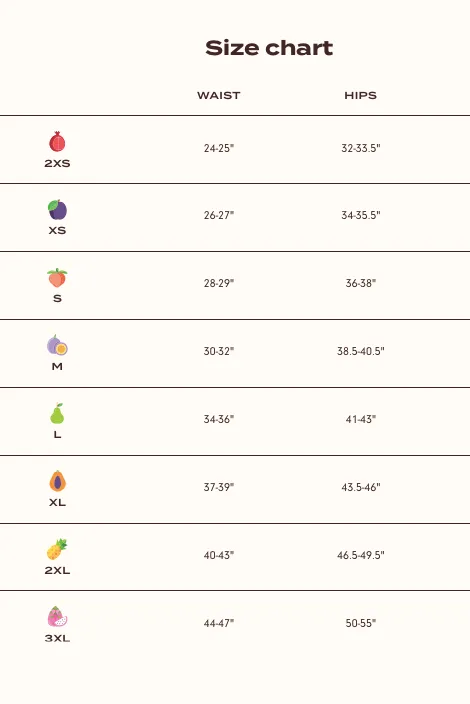Image resolution: width=470 pixels, height=704 pixels.
Task: Click the HIPS column header
Action: [360, 96]
